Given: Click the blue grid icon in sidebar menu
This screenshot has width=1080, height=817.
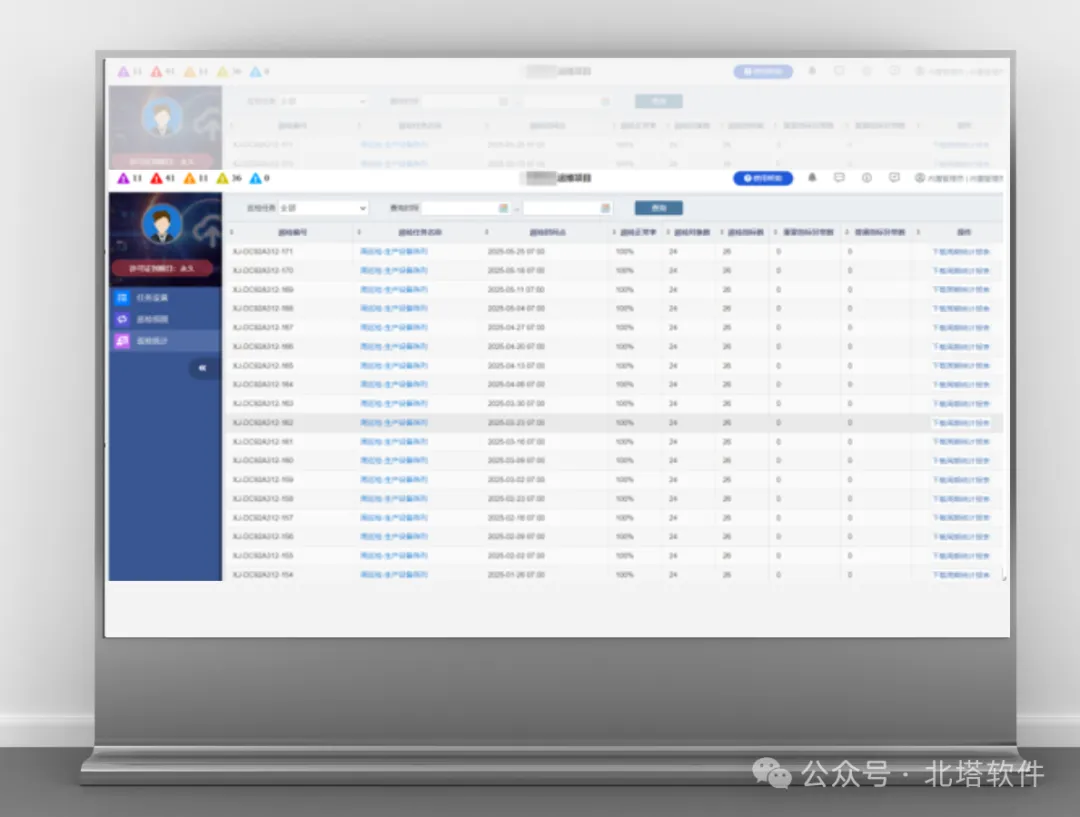Looking at the screenshot, I should pos(122,298).
